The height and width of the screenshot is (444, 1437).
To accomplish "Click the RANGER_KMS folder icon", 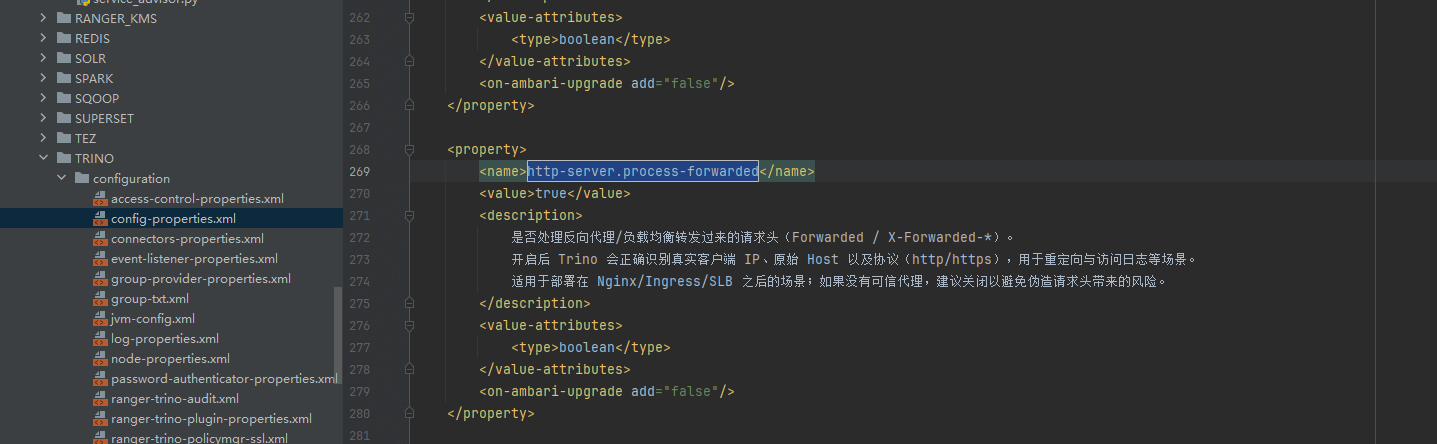I will pos(63,18).
